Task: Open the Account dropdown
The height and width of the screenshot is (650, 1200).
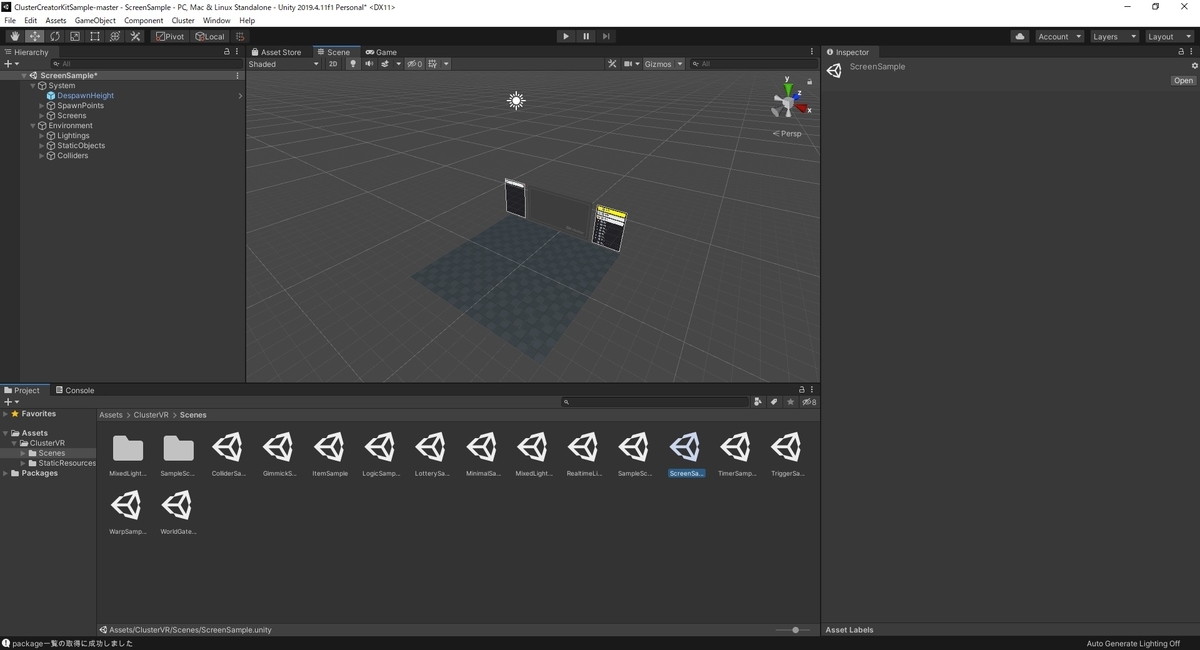Action: coord(1059,36)
